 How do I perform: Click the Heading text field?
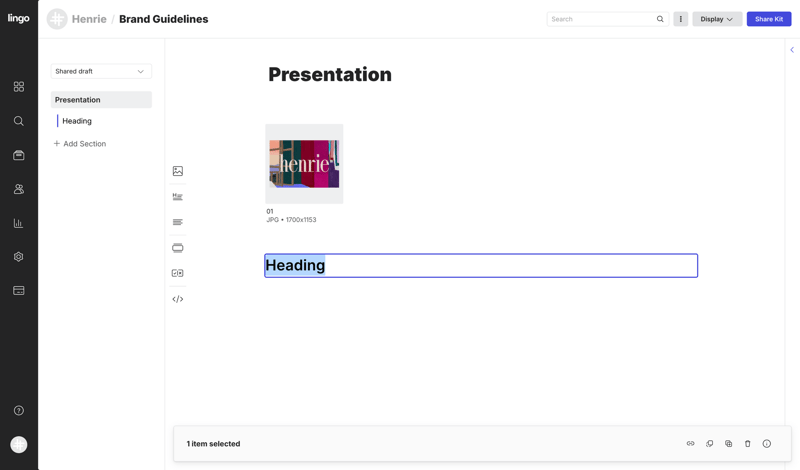click(481, 265)
